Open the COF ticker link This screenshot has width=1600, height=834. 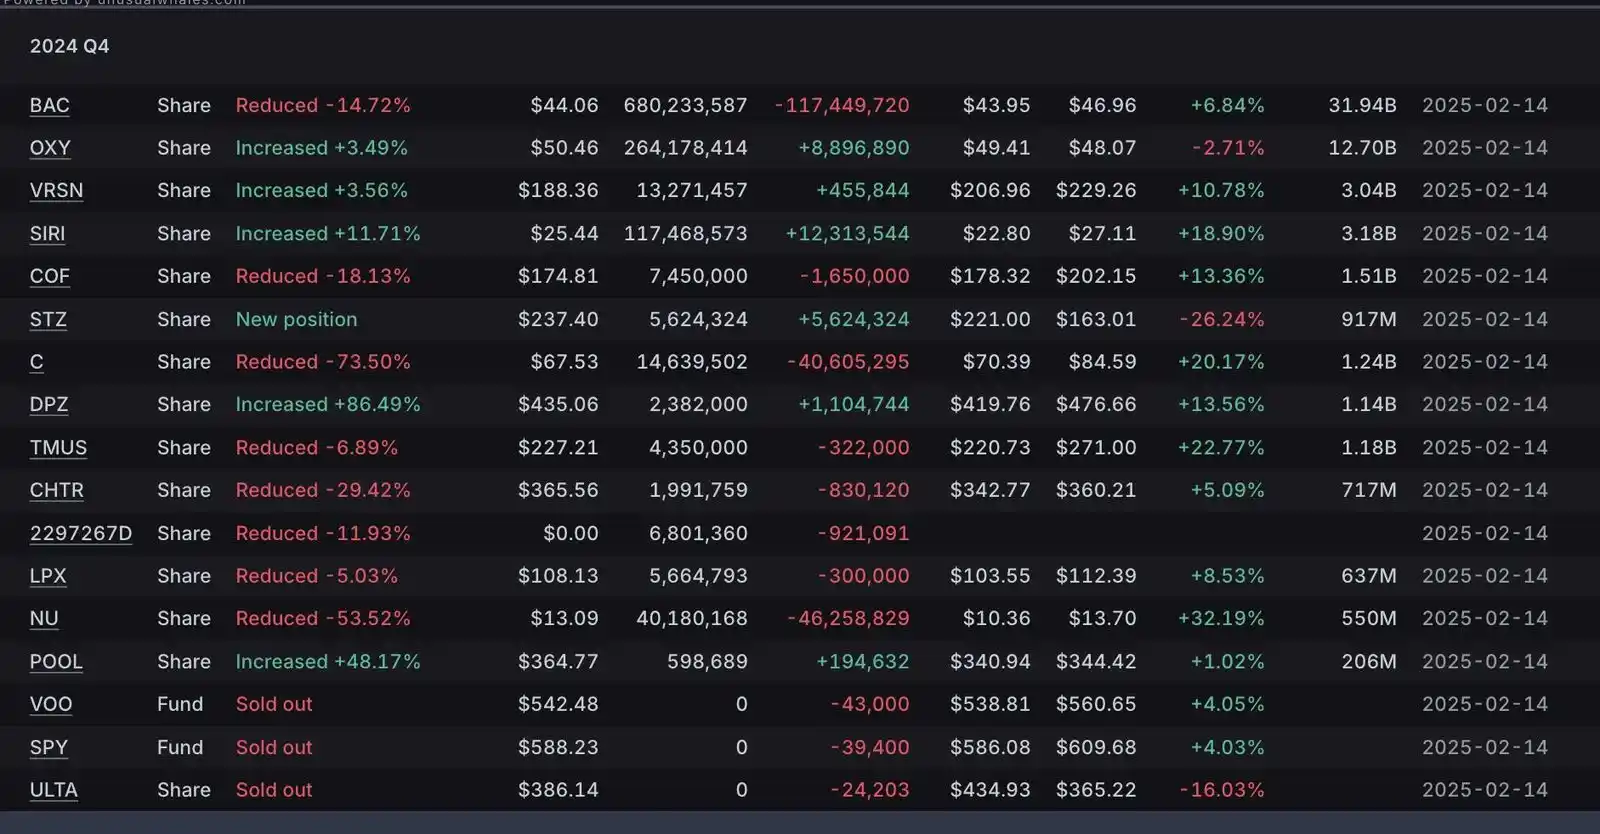click(x=50, y=277)
